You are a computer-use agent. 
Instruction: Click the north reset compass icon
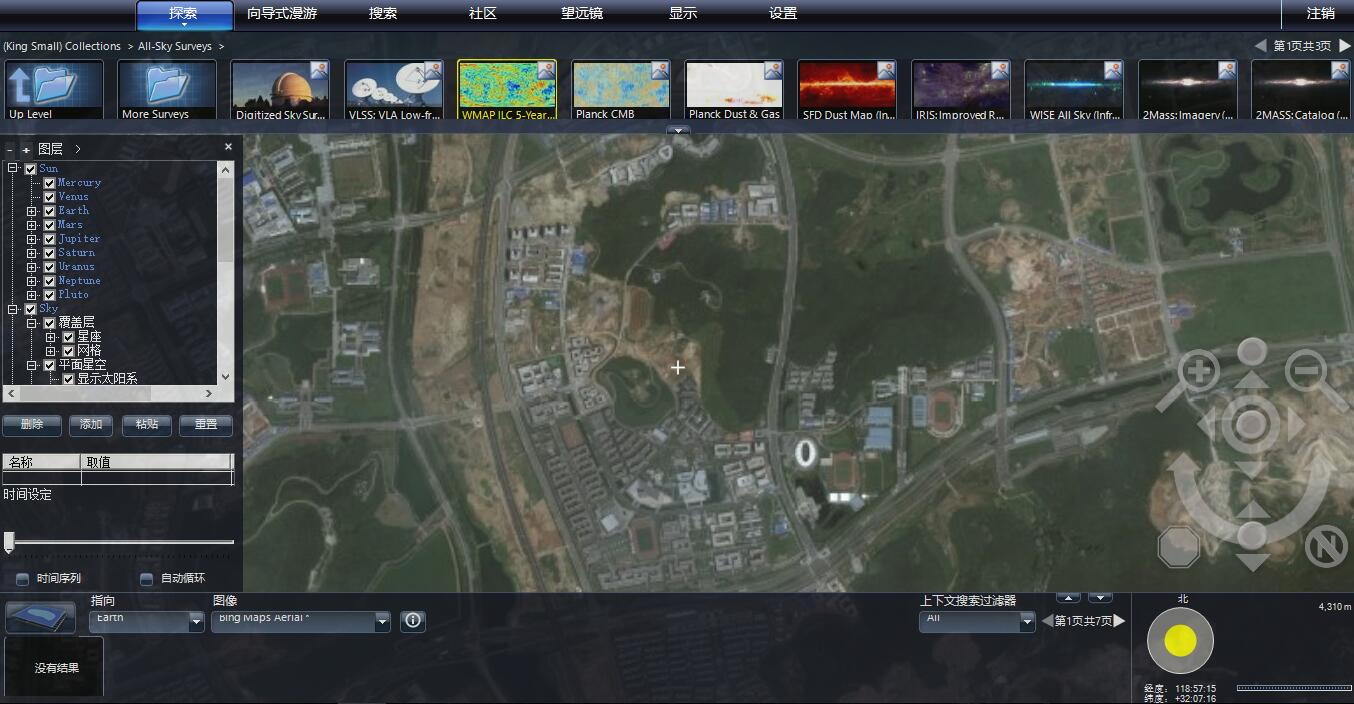tap(1325, 546)
